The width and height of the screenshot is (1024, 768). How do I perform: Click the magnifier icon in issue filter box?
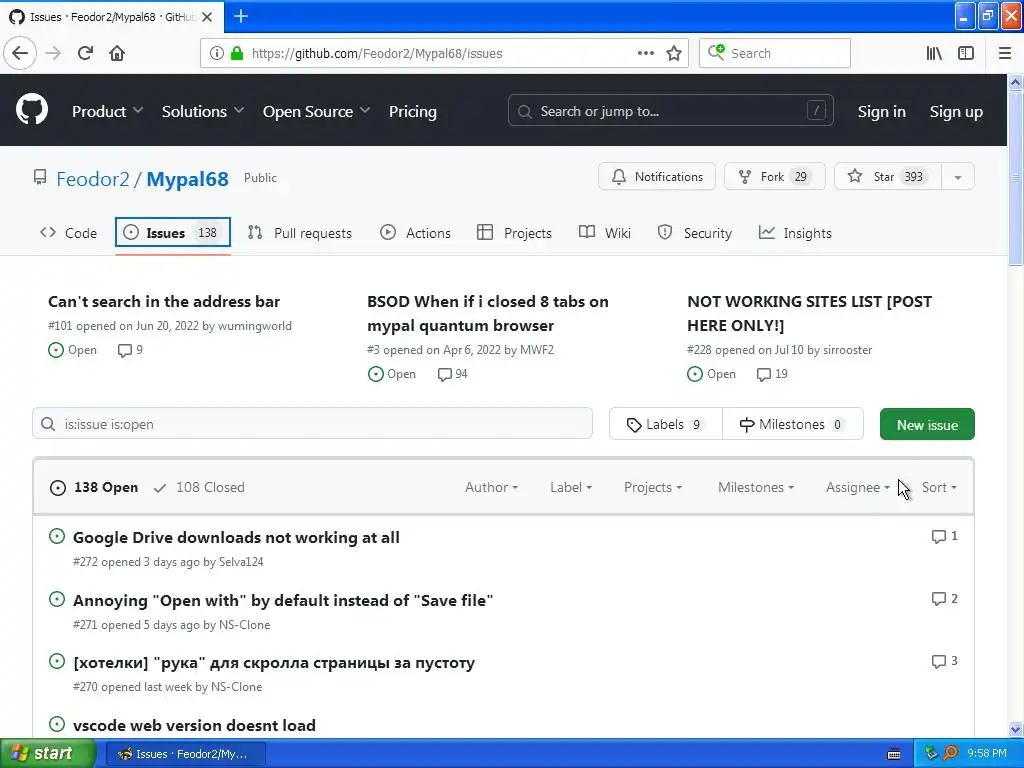(48, 424)
